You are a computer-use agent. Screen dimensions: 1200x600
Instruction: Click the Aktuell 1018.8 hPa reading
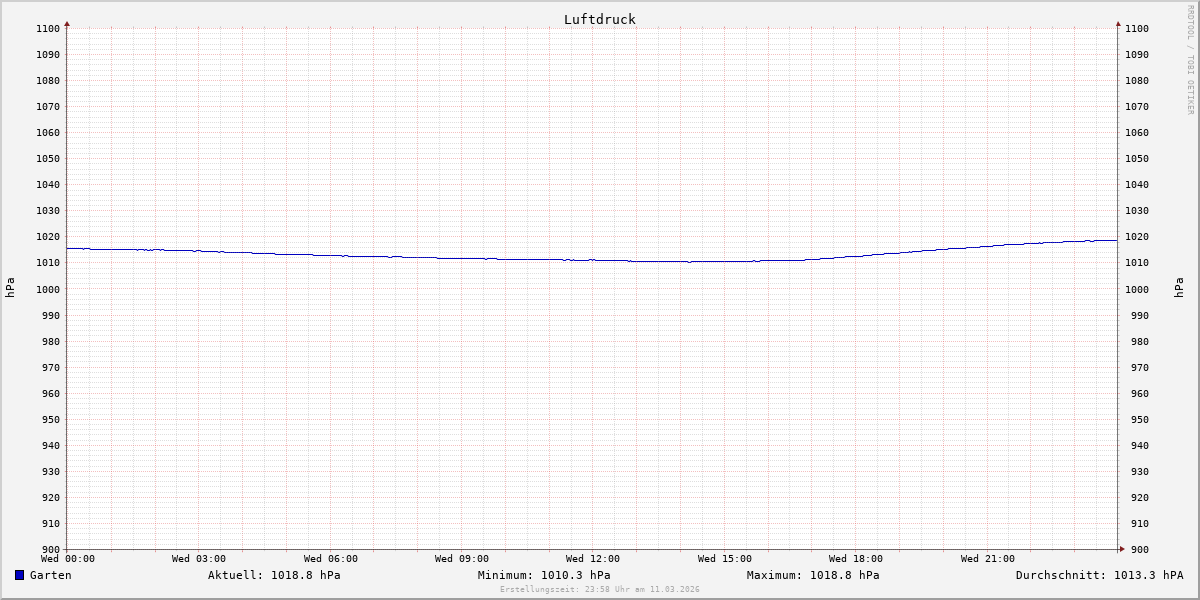pos(274,575)
